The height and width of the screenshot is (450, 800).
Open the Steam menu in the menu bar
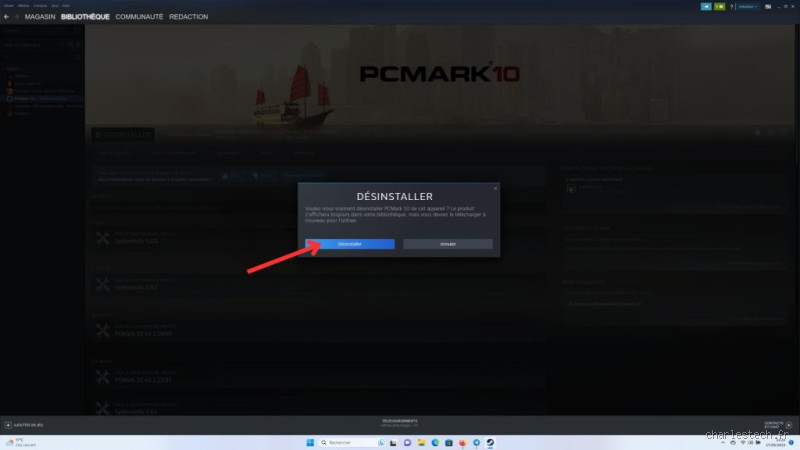[x=9, y=6]
